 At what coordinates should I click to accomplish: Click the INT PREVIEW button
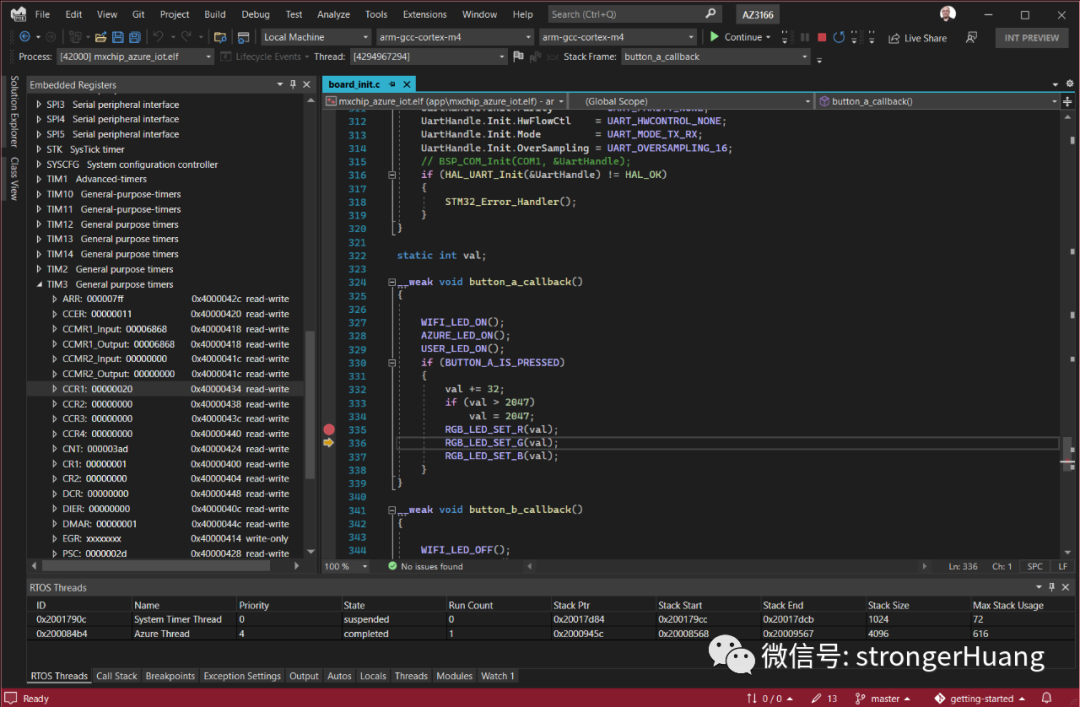click(x=1031, y=38)
